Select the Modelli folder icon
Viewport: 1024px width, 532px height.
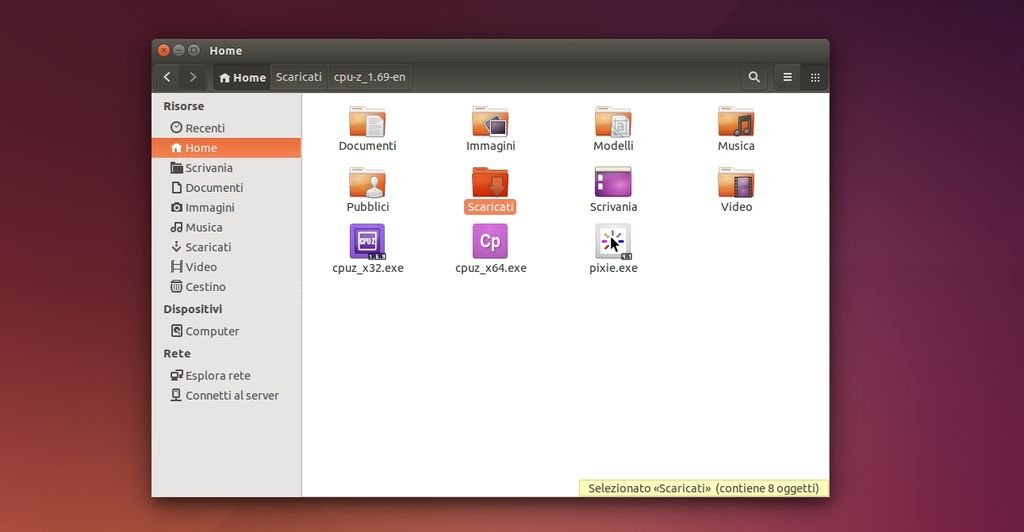pyautogui.click(x=613, y=122)
